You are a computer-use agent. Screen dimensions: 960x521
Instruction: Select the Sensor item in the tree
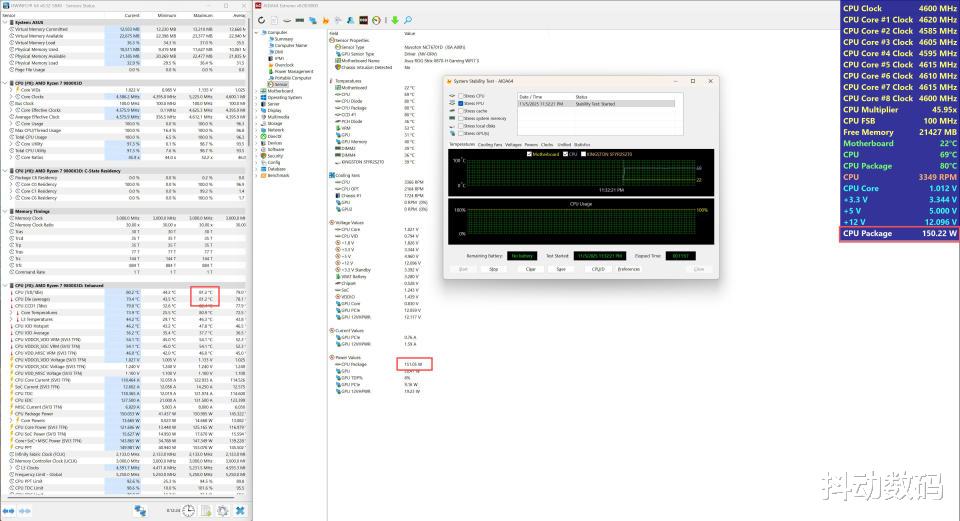pos(281,84)
